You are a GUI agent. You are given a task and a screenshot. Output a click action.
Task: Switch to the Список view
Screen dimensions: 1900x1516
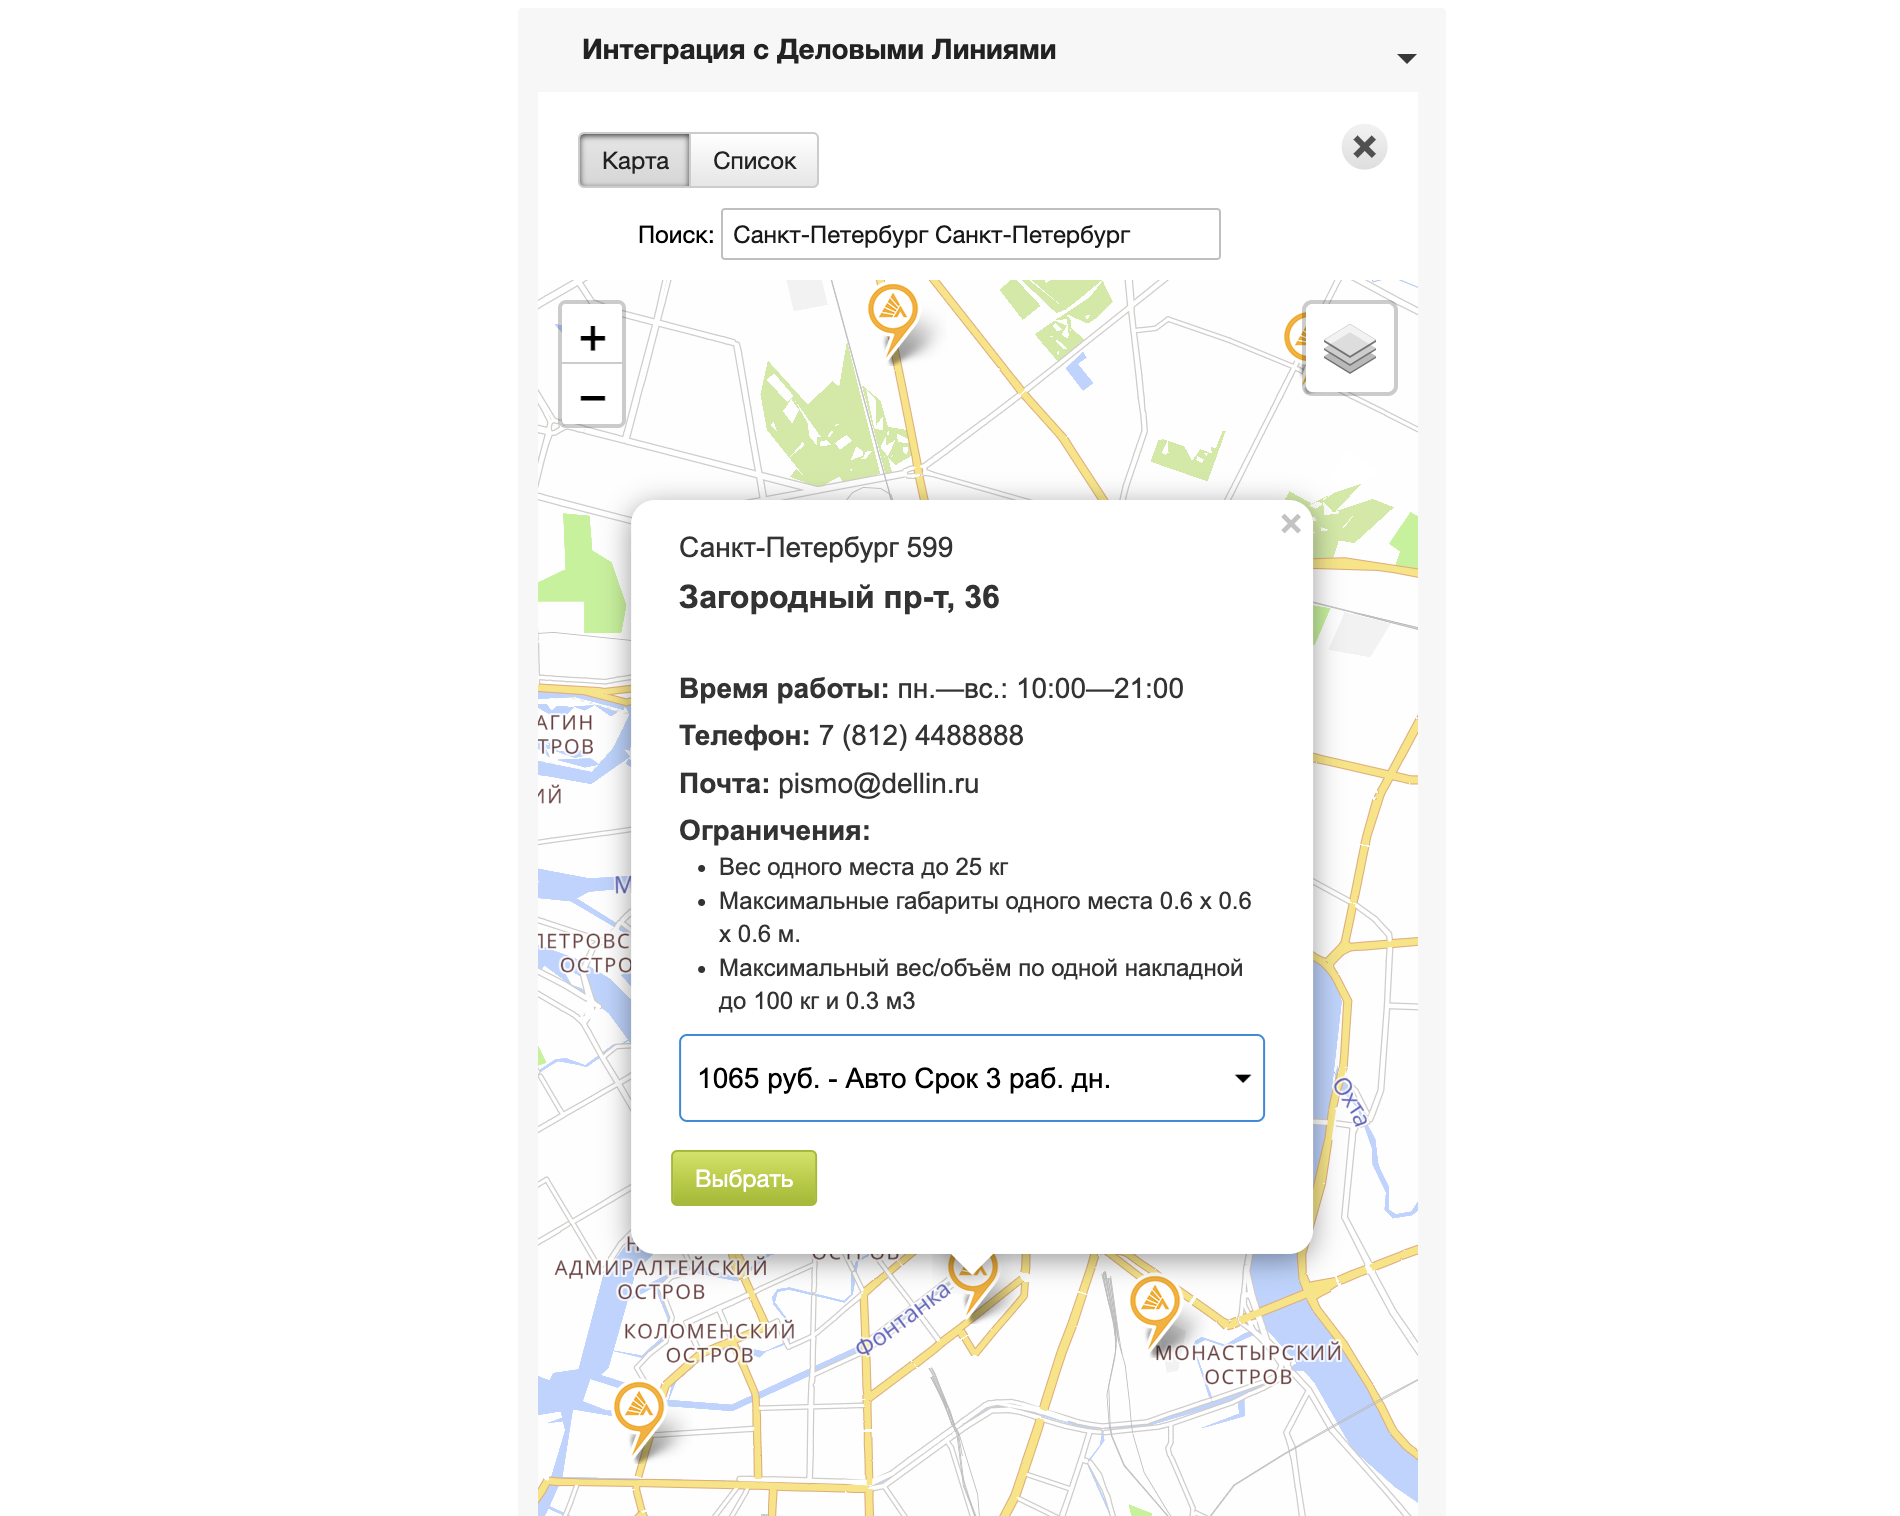754,161
